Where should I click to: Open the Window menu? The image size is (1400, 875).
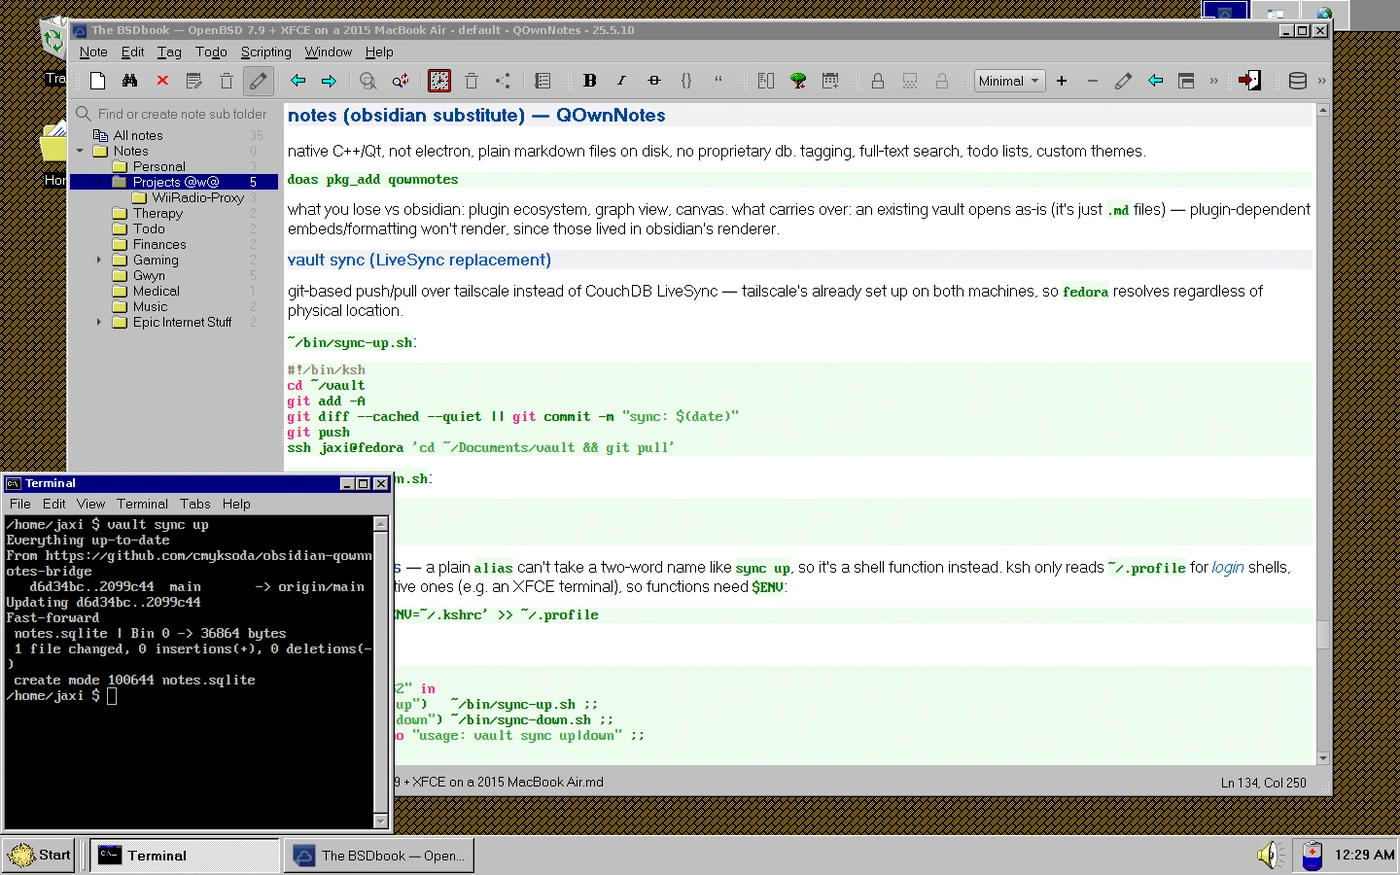tap(328, 52)
